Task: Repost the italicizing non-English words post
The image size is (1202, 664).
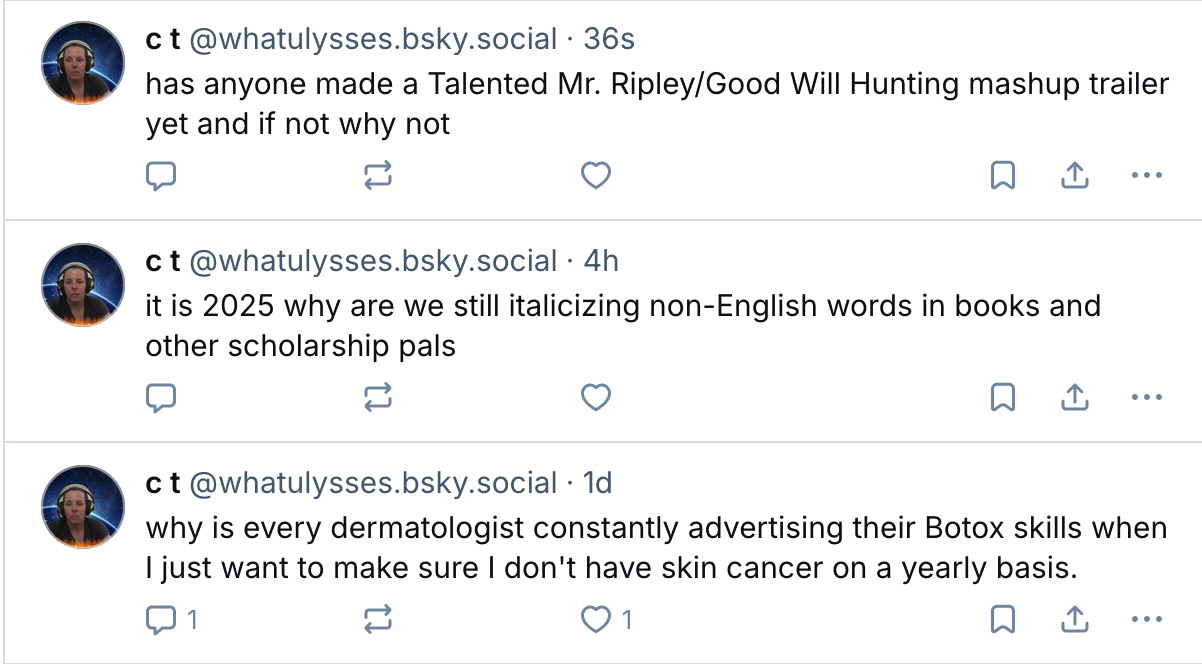Action: coord(378,398)
